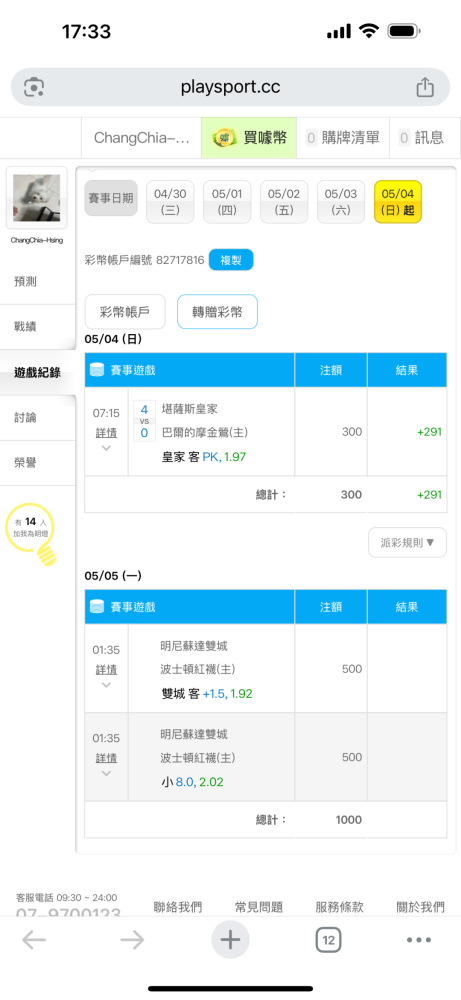
Task: Select the 05/04 (日) date toggle
Action: (x=397, y=202)
